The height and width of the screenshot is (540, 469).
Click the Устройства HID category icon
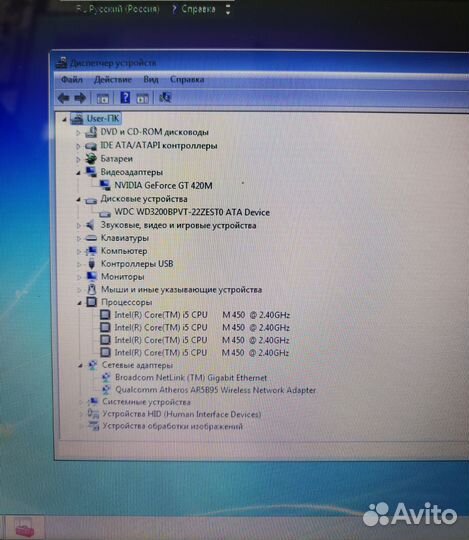tap(93, 414)
